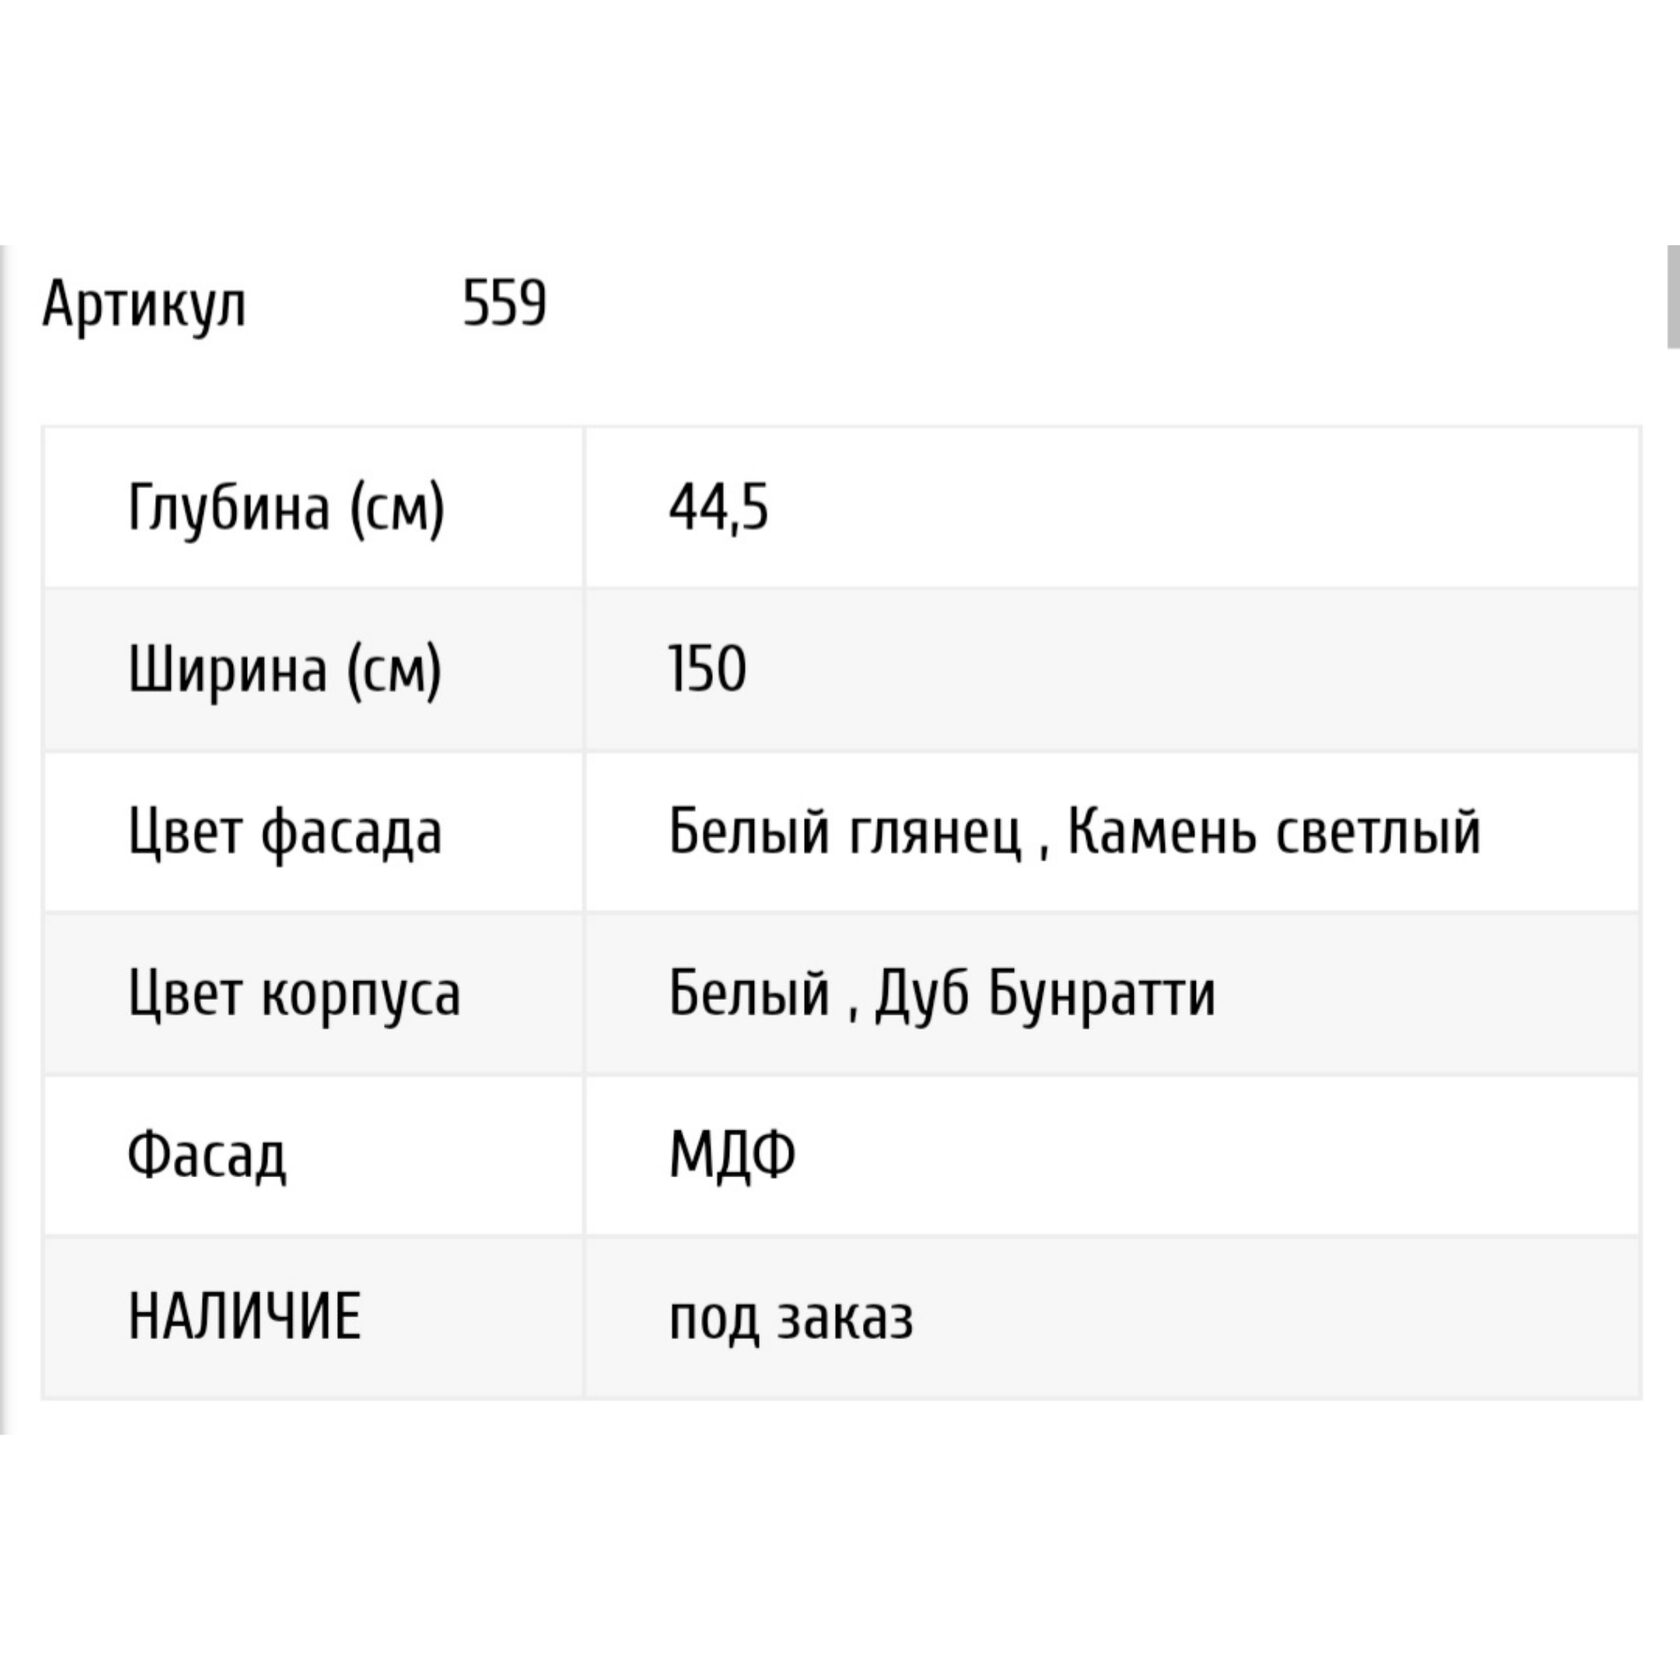Image resolution: width=1680 pixels, height=1680 pixels.
Task: Click the МДФ facade material value
Action: pos(732,1156)
